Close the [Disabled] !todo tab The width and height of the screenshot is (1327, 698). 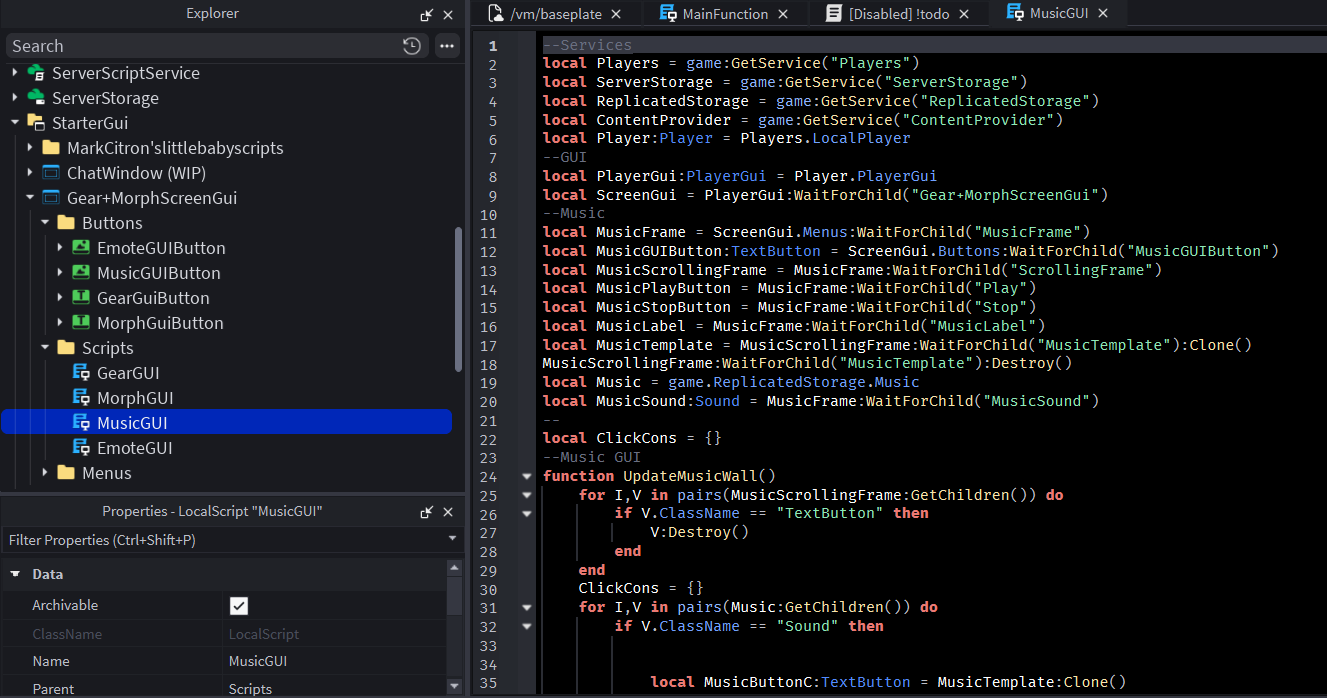tap(962, 14)
